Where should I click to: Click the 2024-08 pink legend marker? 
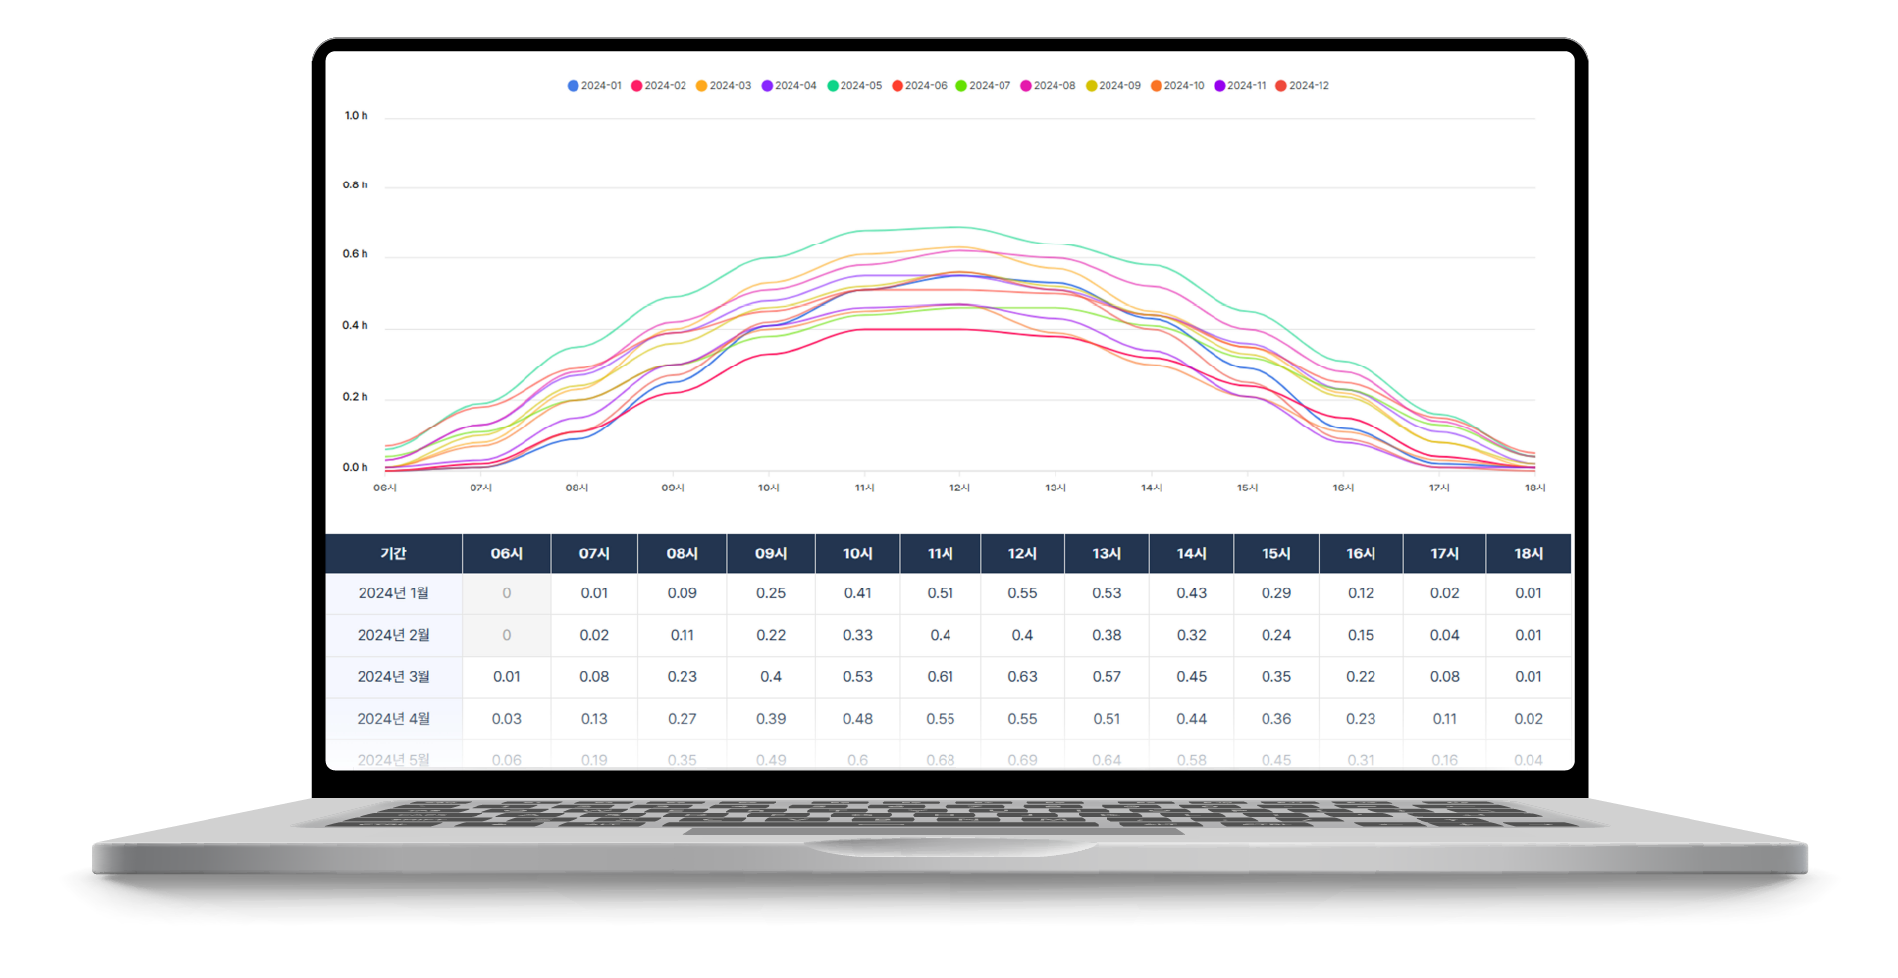(x=1026, y=86)
